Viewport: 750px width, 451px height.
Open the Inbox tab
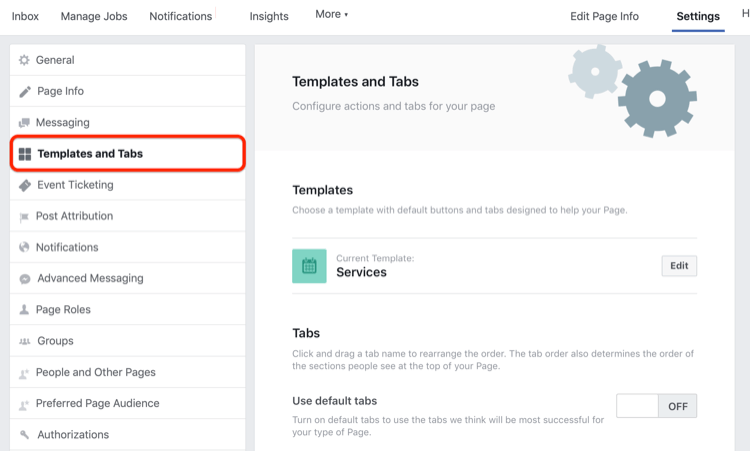tap(25, 16)
